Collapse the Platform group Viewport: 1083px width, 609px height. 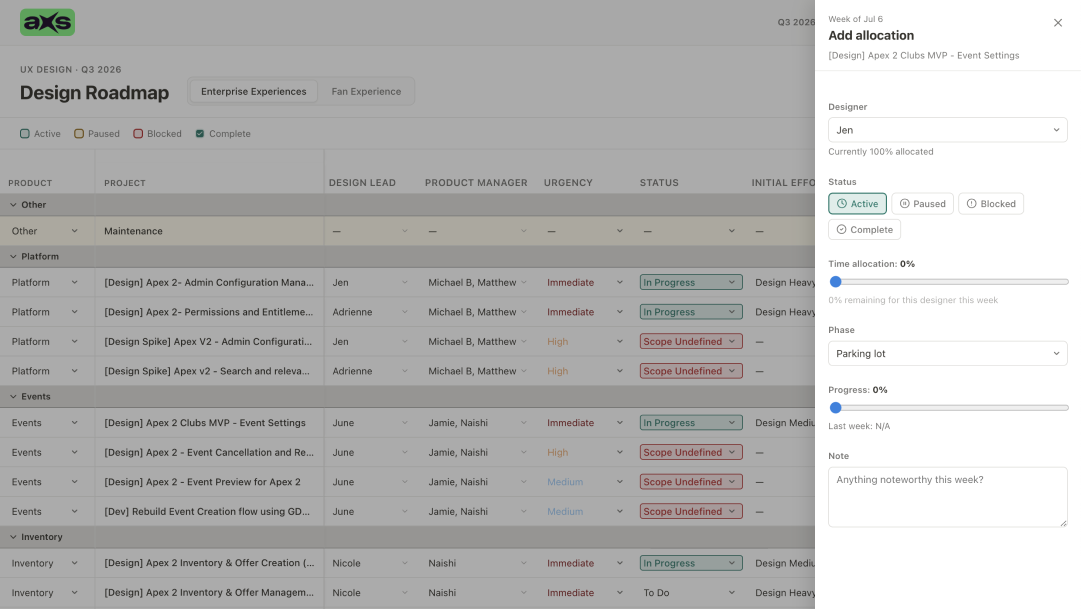point(13,256)
